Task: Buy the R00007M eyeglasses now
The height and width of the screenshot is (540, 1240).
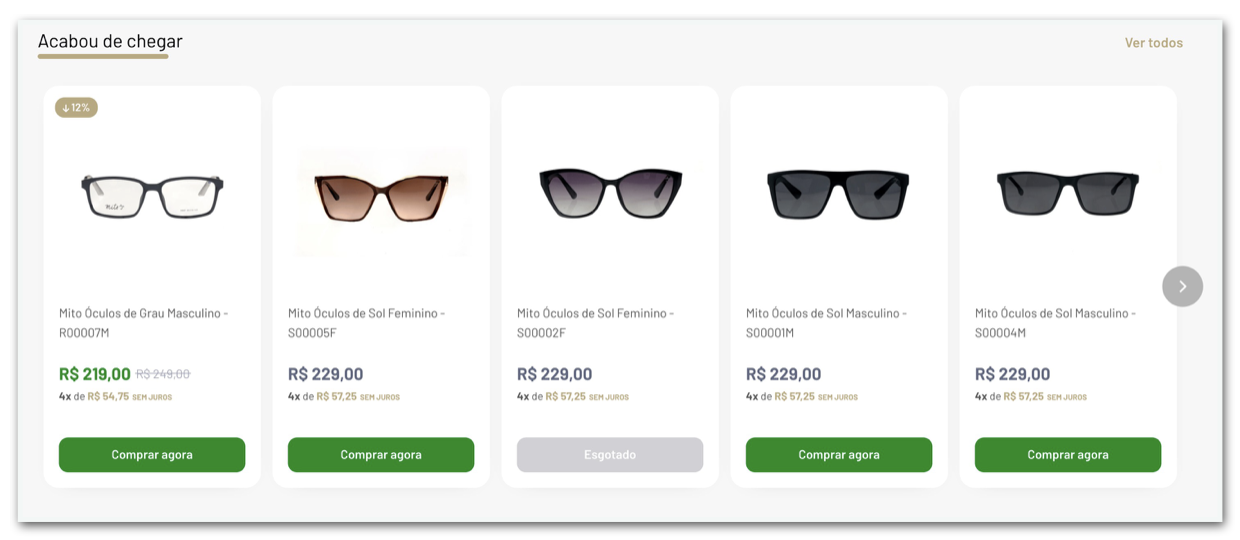Action: (x=152, y=455)
